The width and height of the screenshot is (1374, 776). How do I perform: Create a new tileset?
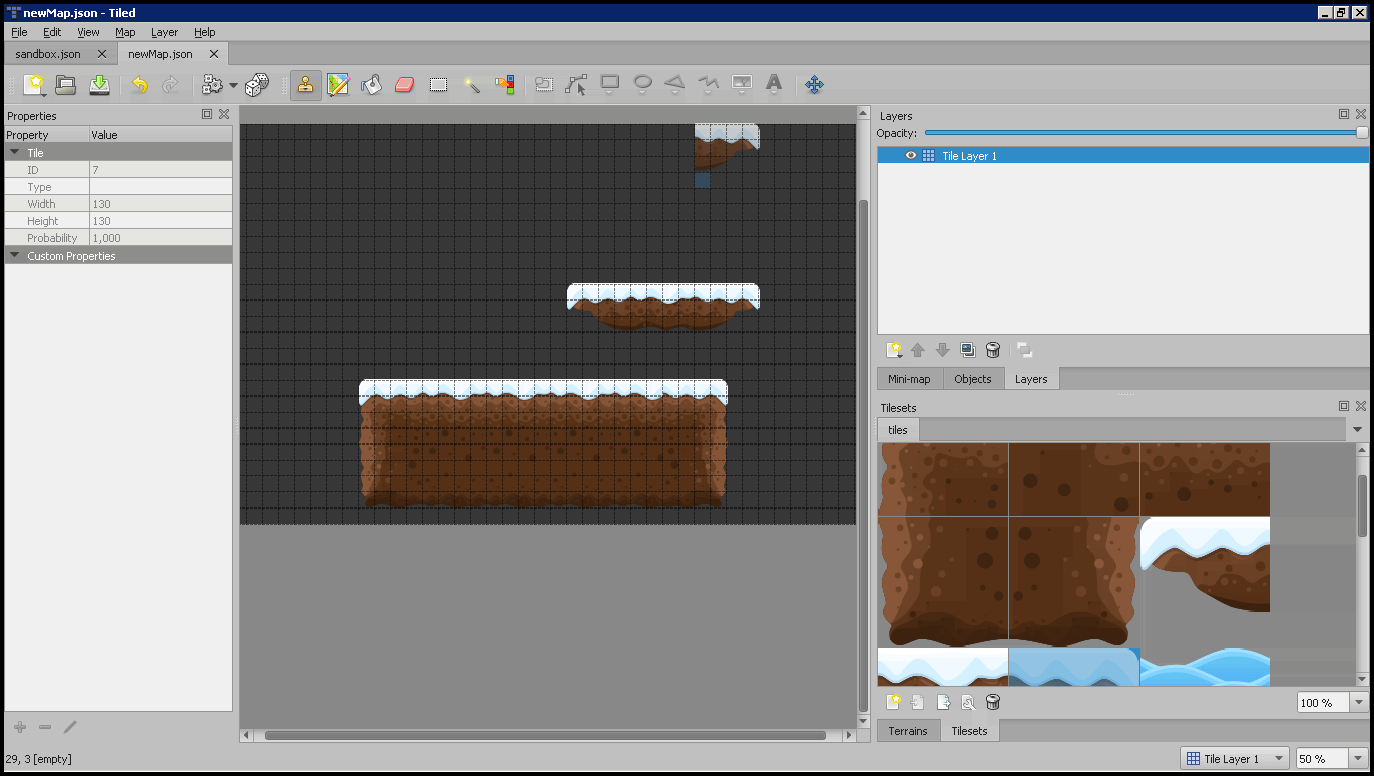[x=894, y=703]
